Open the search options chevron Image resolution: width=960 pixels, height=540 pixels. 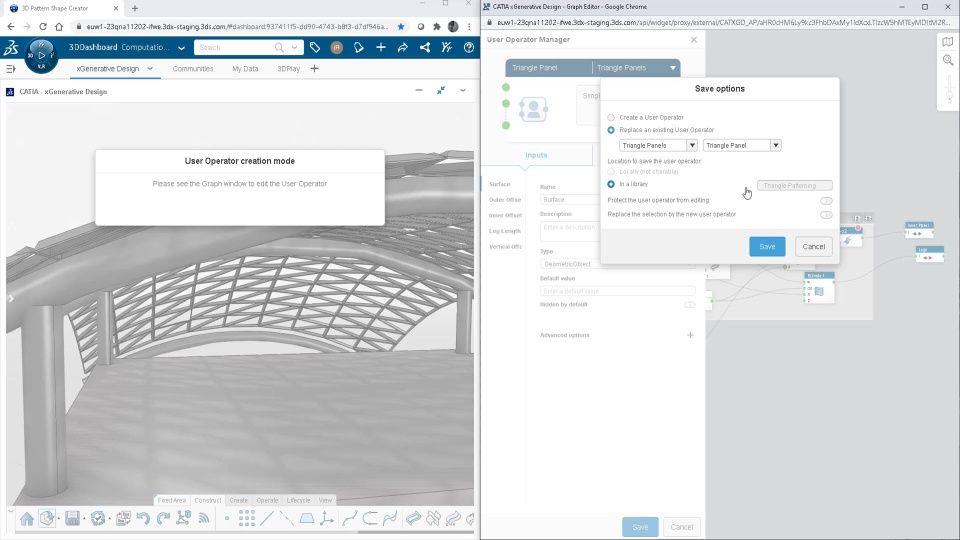click(294, 47)
